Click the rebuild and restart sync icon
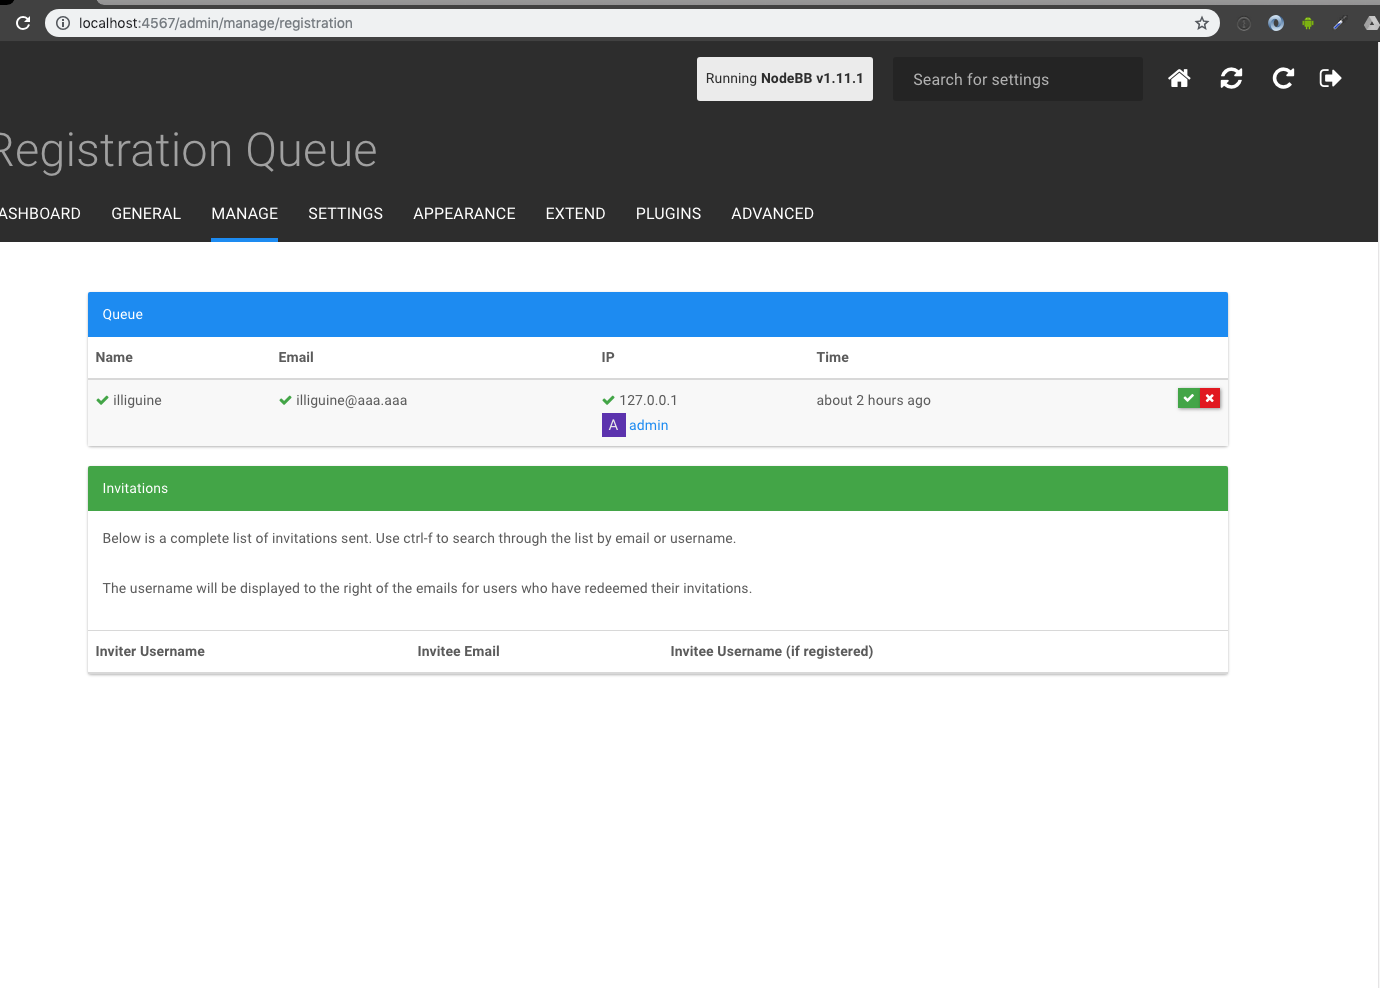The image size is (1380, 988). click(x=1231, y=78)
